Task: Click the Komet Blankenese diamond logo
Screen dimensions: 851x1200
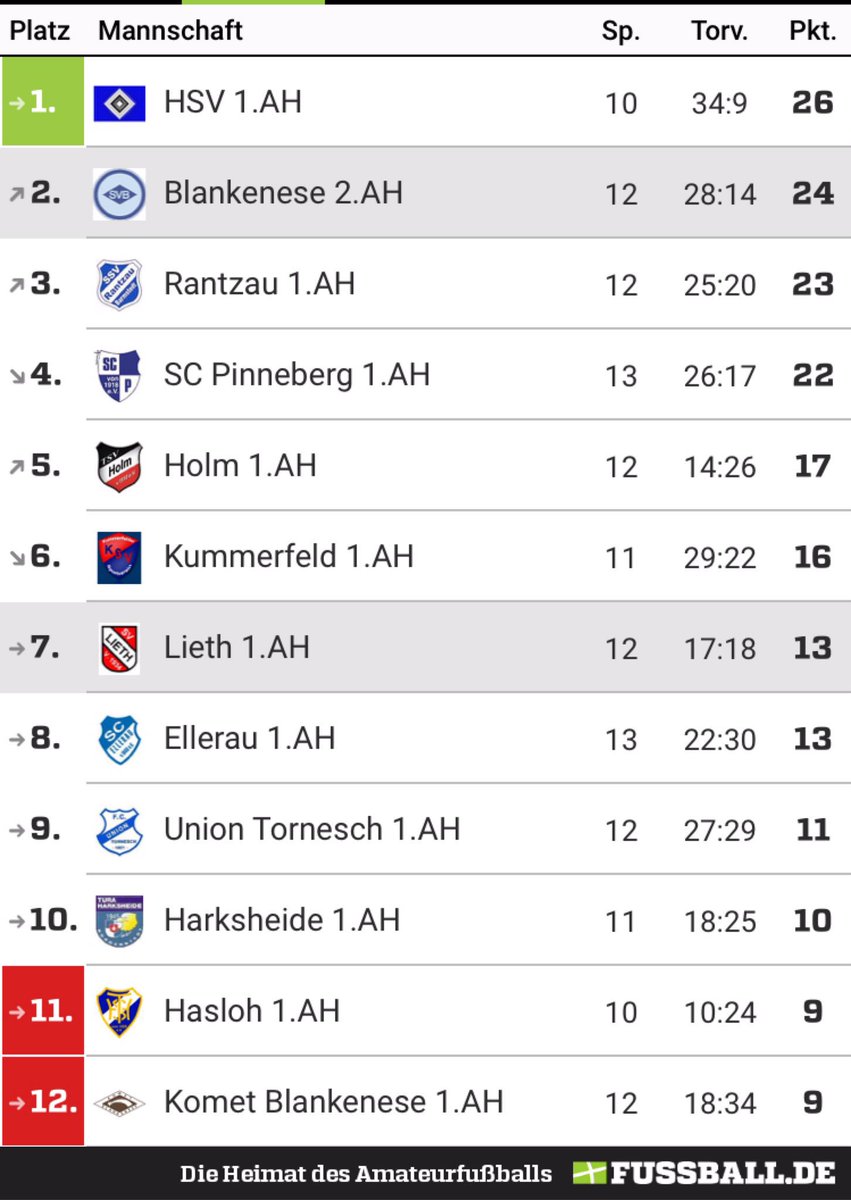Action: (119, 1103)
